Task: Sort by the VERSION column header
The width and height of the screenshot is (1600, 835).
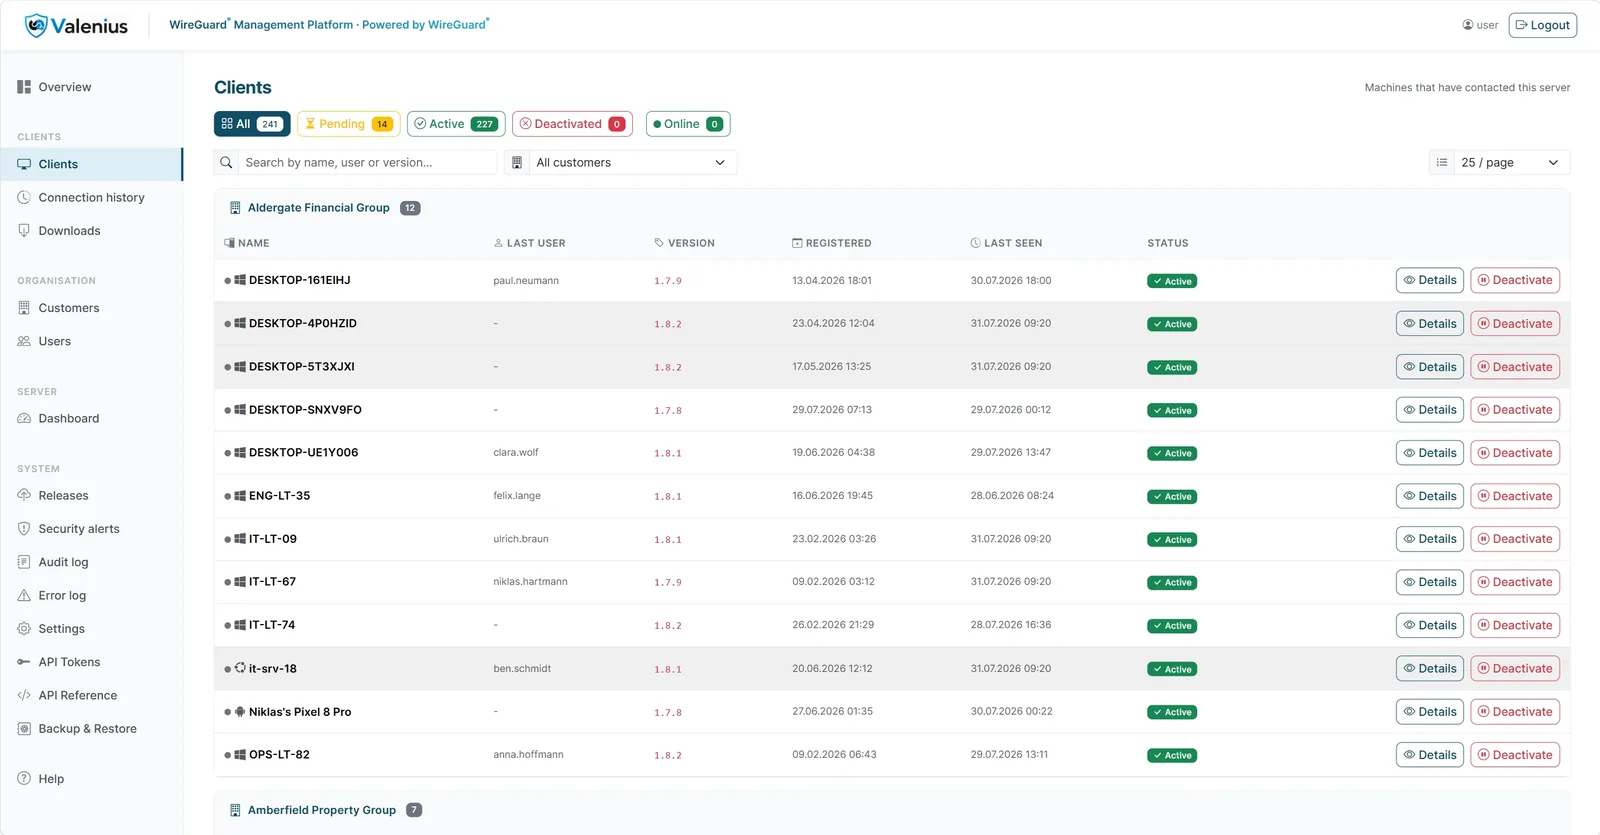Action: pyautogui.click(x=685, y=243)
